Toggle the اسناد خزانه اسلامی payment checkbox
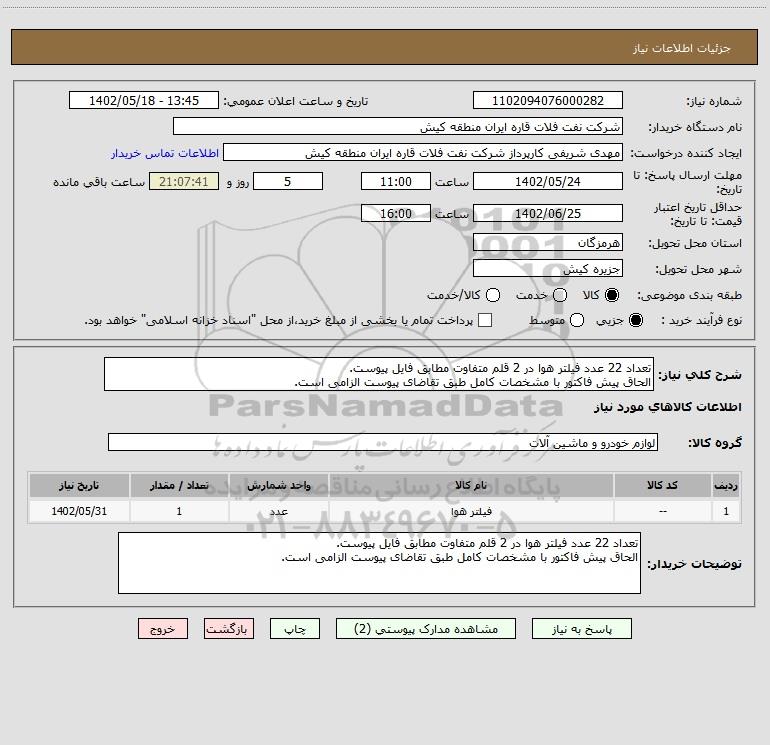This screenshot has height=745, width=770. pyautogui.click(x=485, y=320)
